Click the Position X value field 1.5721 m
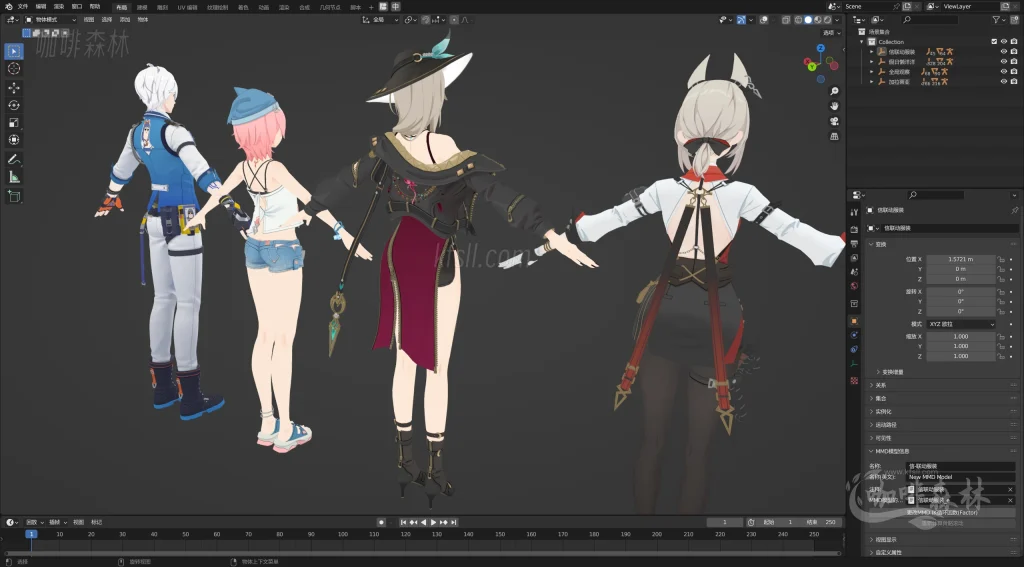1024x567 pixels. click(x=961, y=259)
